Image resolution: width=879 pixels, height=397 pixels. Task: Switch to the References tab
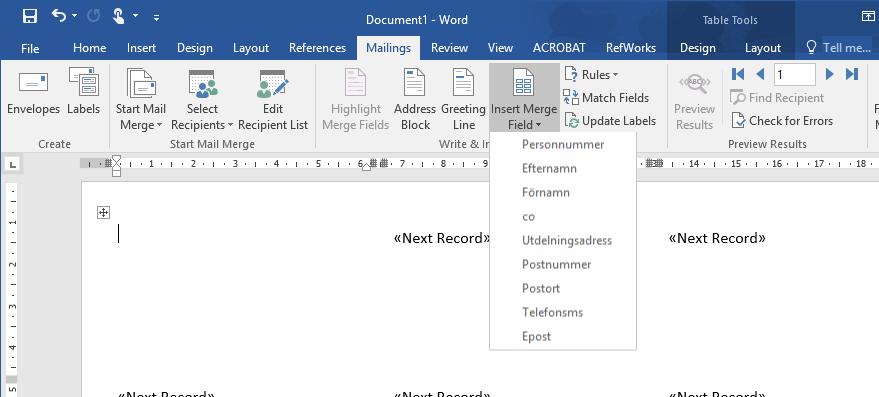pyautogui.click(x=317, y=48)
